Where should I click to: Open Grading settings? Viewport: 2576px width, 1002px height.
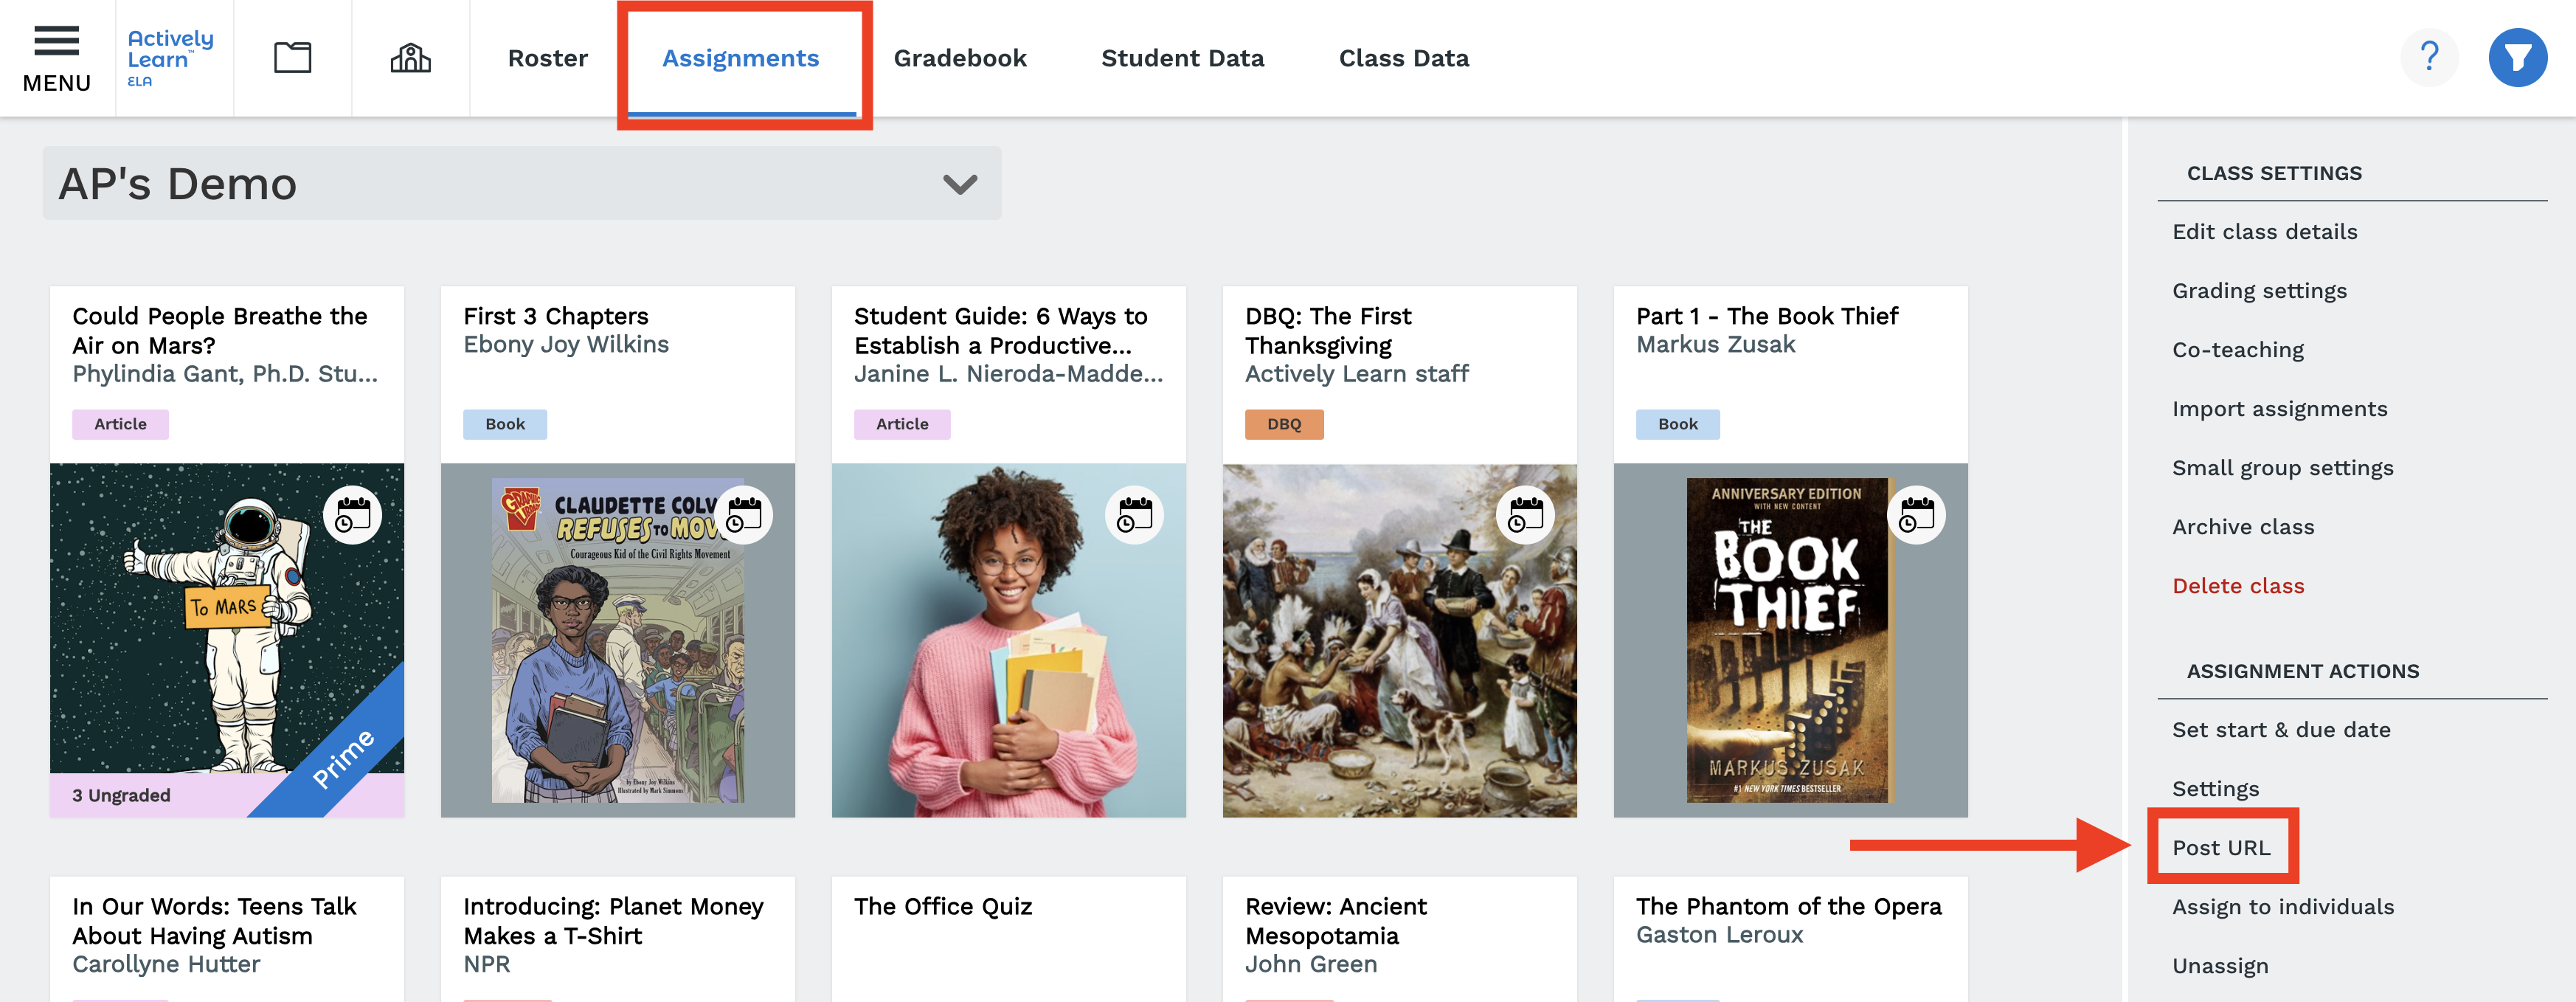pyautogui.click(x=2259, y=290)
